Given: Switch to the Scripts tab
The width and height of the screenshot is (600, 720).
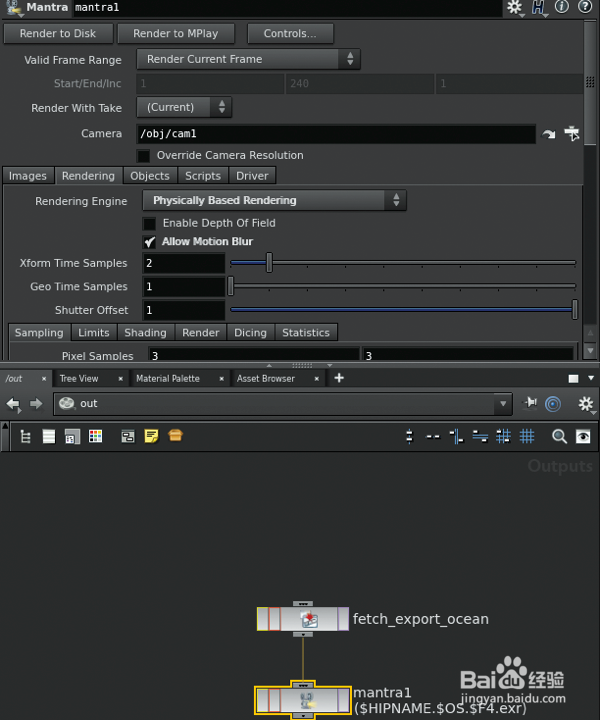Looking at the screenshot, I should point(203,176).
